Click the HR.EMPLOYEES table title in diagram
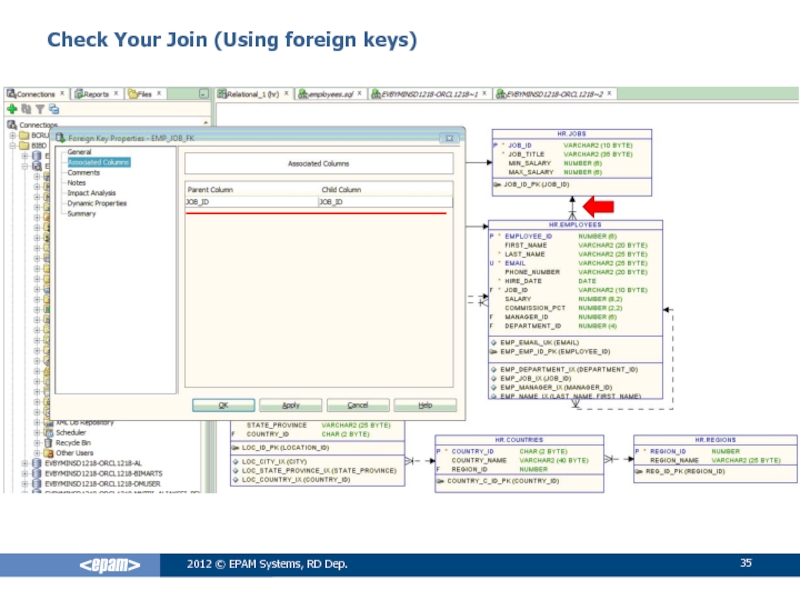This screenshot has width=800, height=600. 575,224
